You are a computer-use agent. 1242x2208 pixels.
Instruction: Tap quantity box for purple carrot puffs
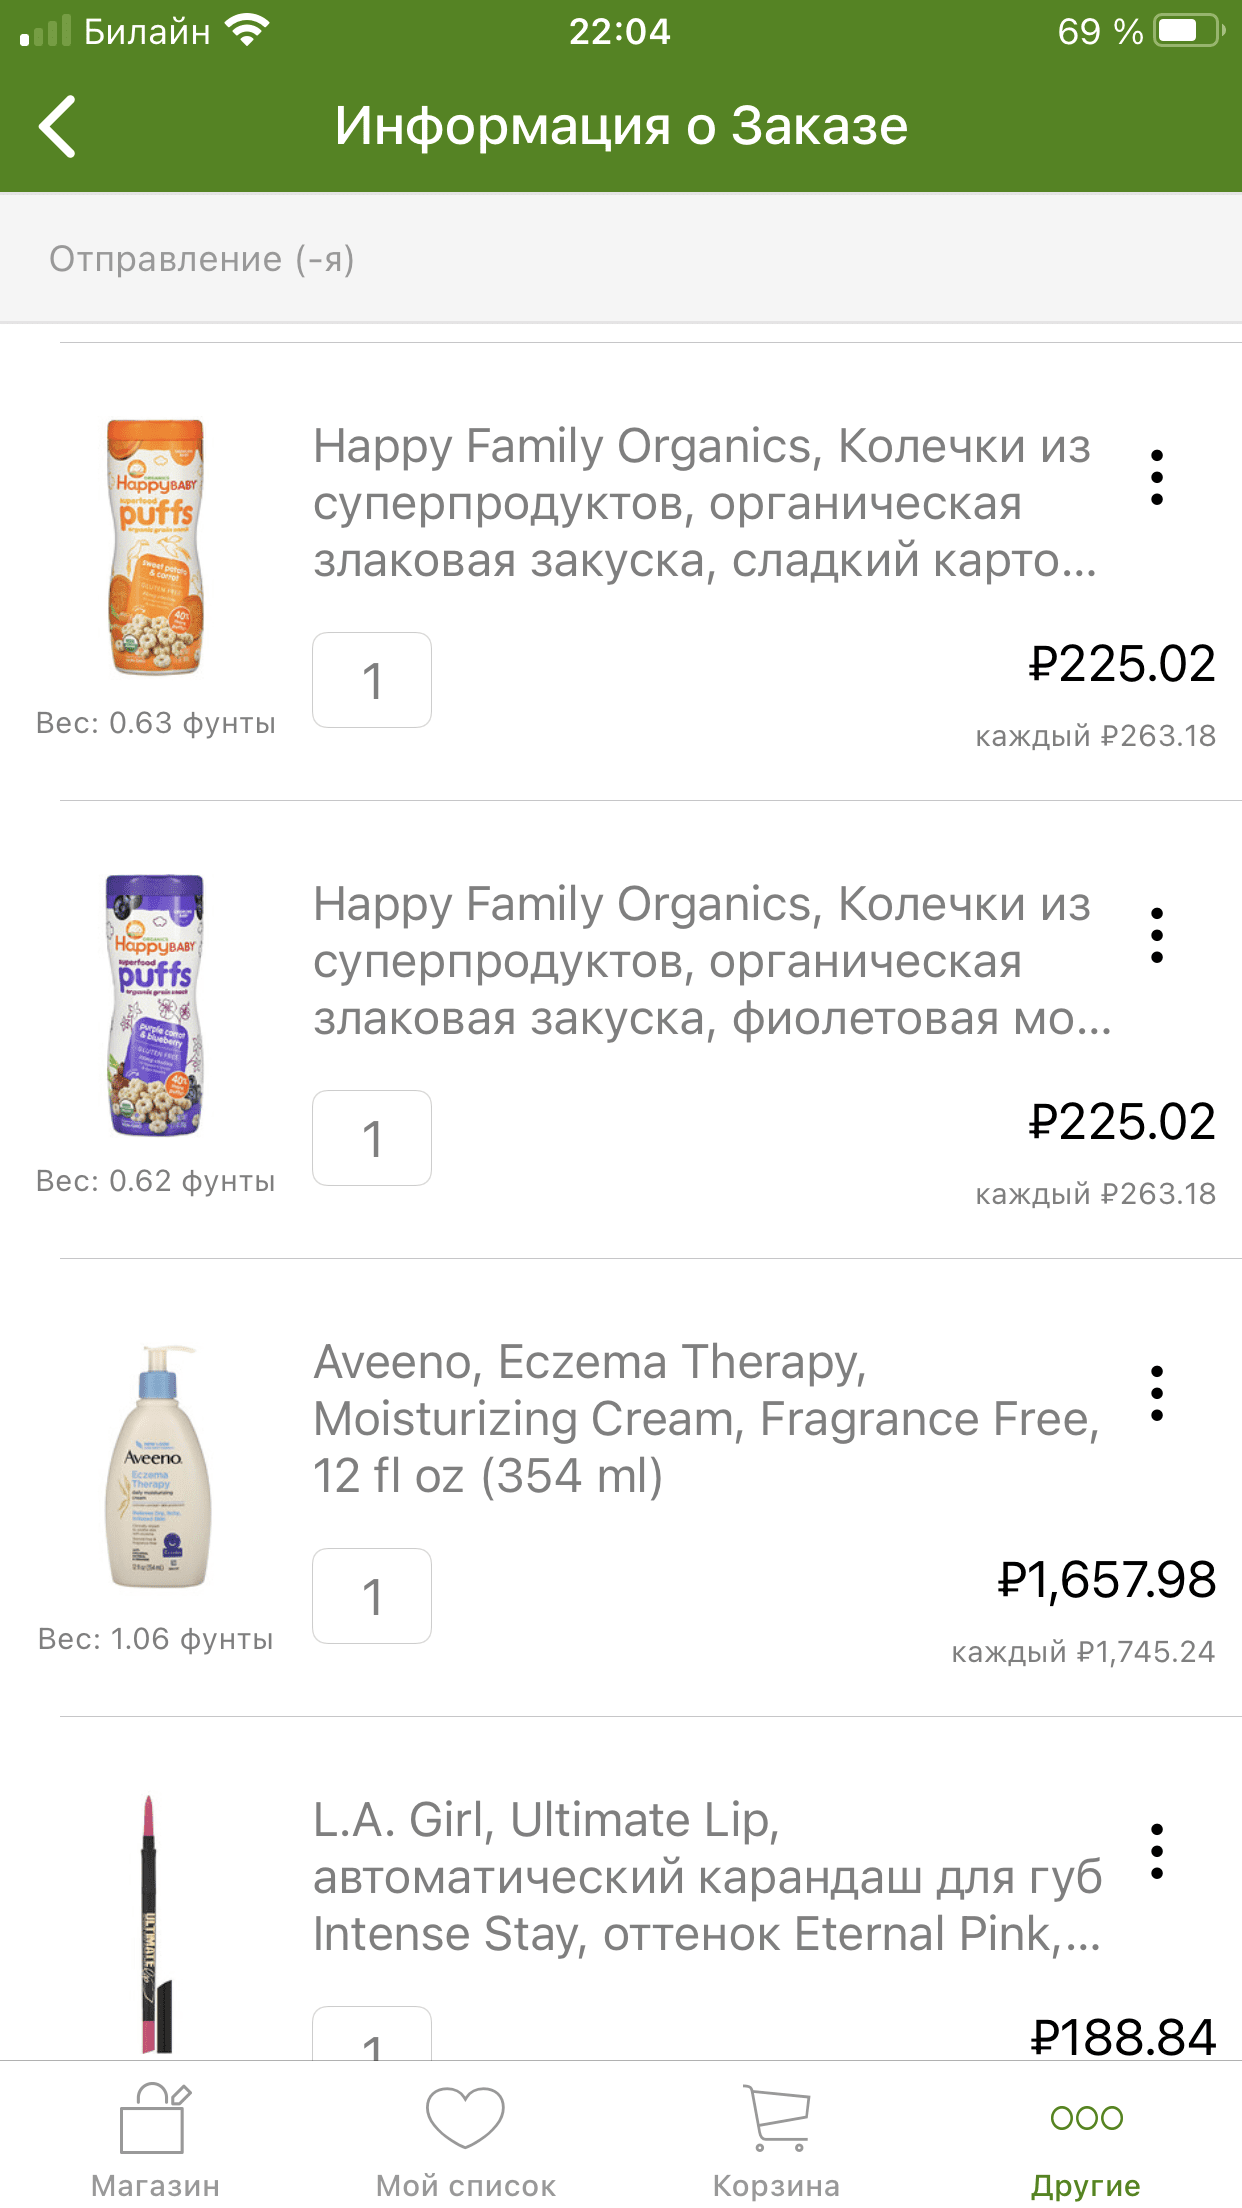pos(372,1138)
